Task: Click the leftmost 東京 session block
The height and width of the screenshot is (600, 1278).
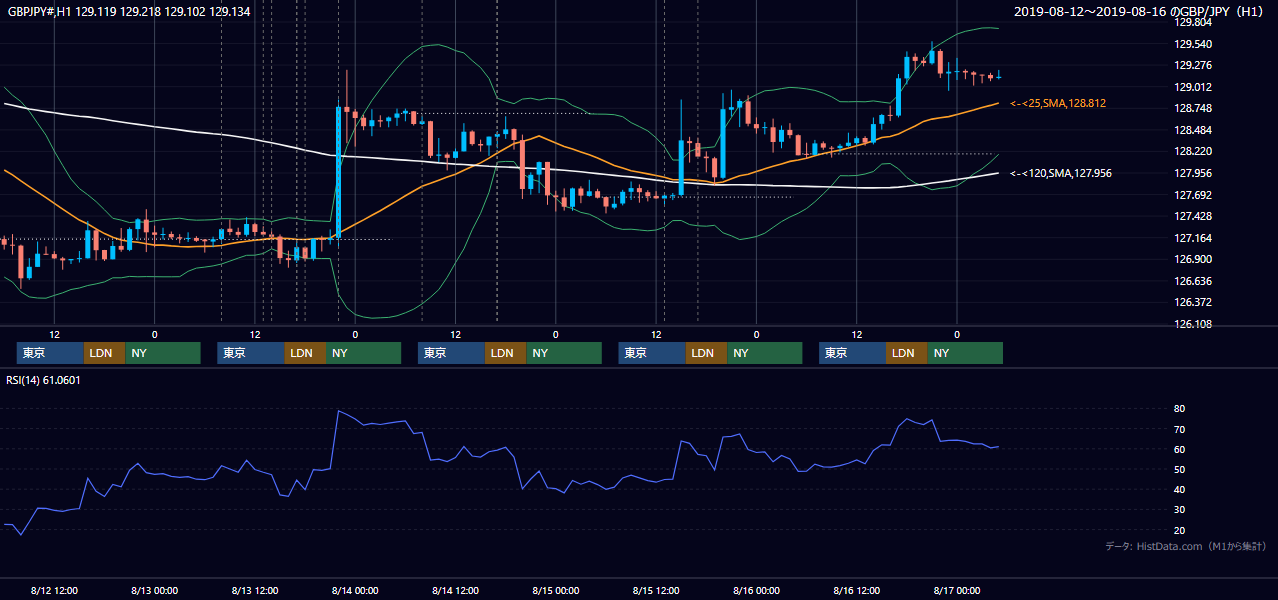Action: click(50, 353)
